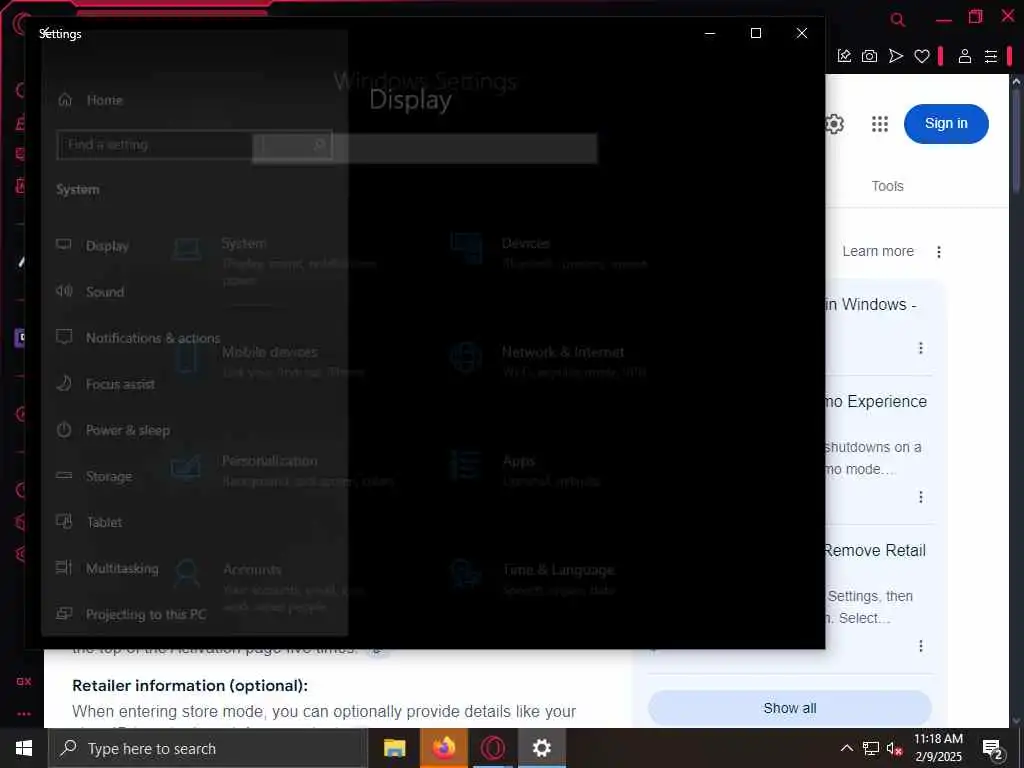Focus the 'Find a setting' search box
Viewport: 1024px width, 768px height.
click(x=195, y=145)
